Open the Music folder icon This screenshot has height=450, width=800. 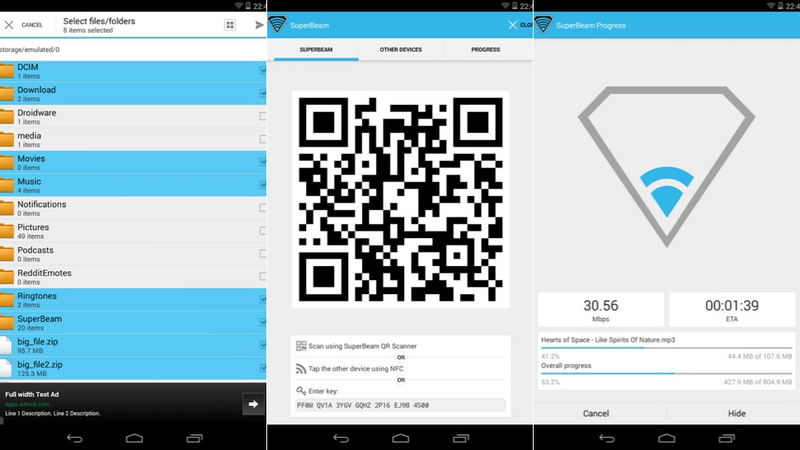(x=7, y=185)
